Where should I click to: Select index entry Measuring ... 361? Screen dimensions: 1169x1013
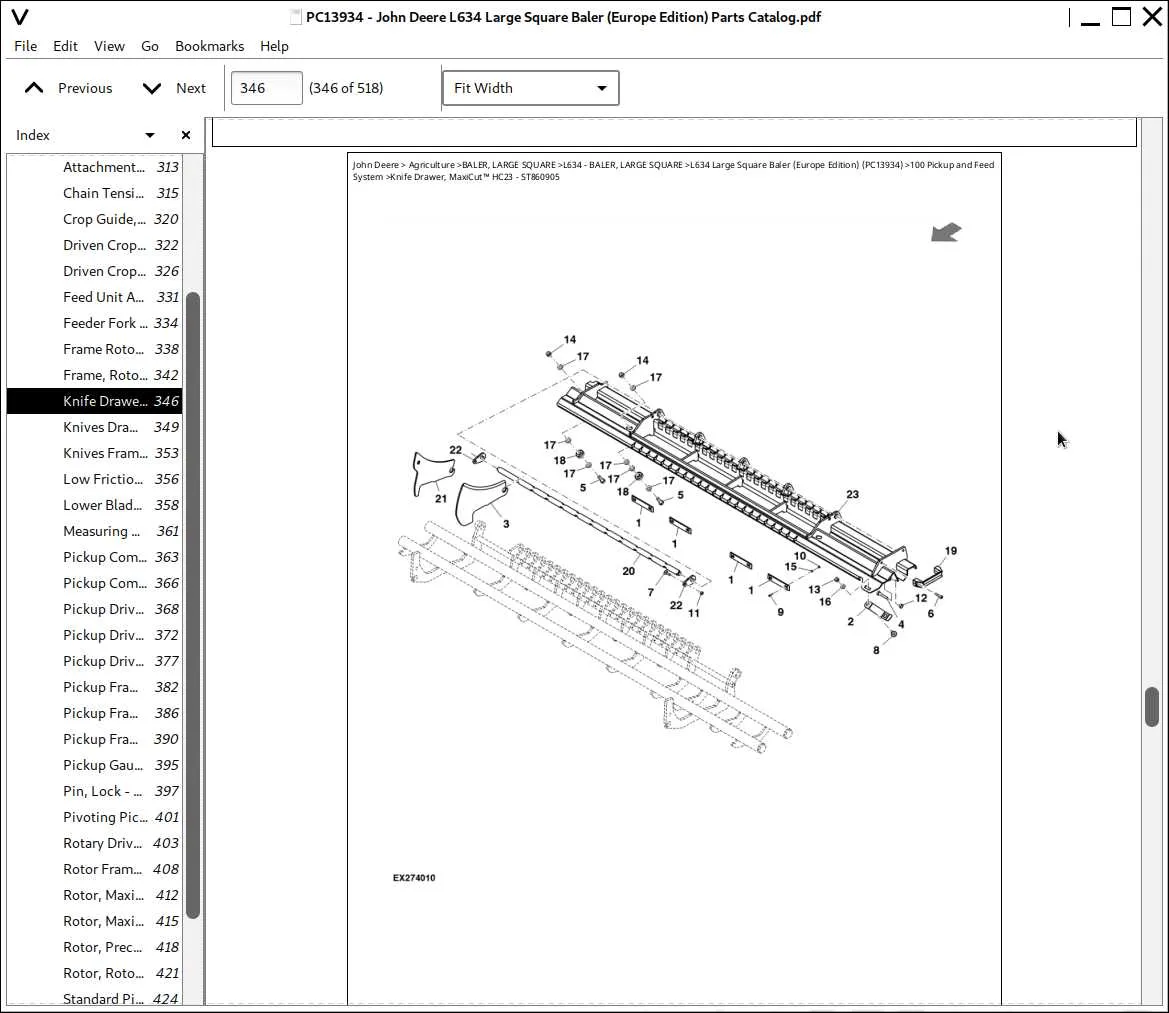coord(95,531)
